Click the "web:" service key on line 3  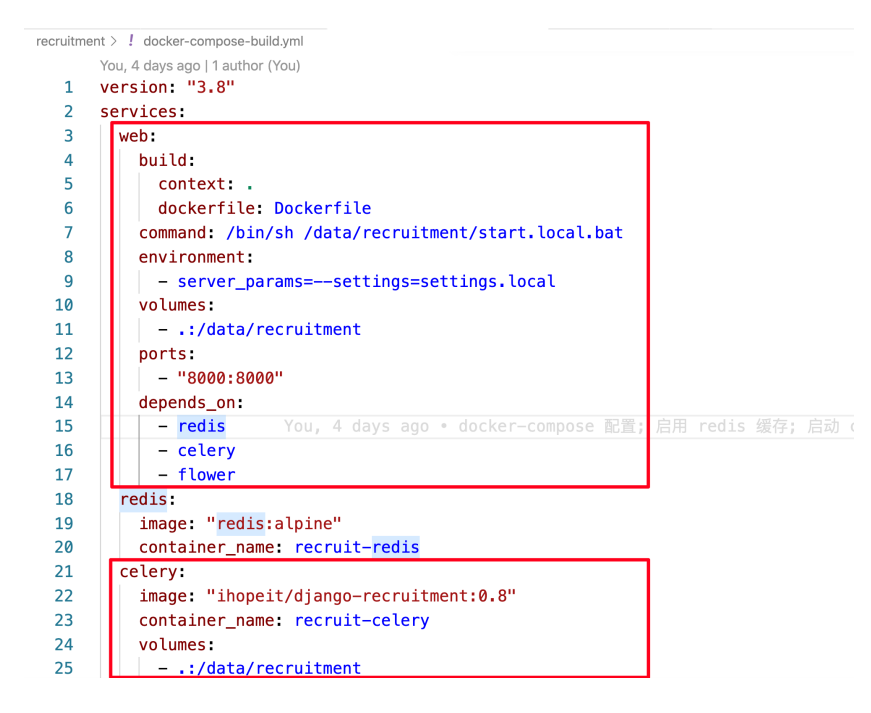click(138, 136)
